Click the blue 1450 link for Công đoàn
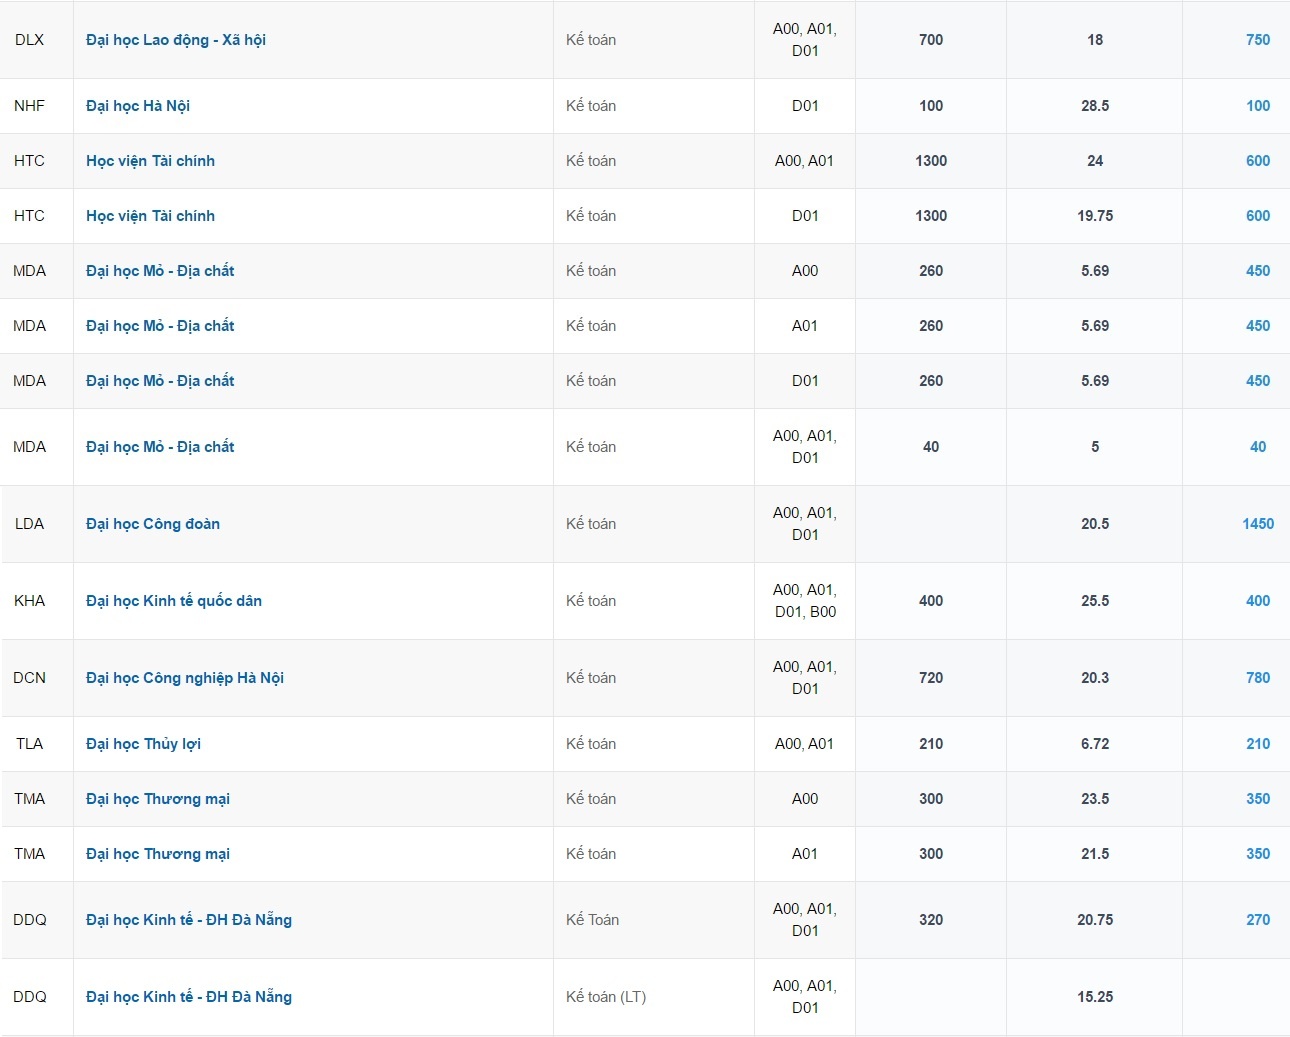 1257,524
